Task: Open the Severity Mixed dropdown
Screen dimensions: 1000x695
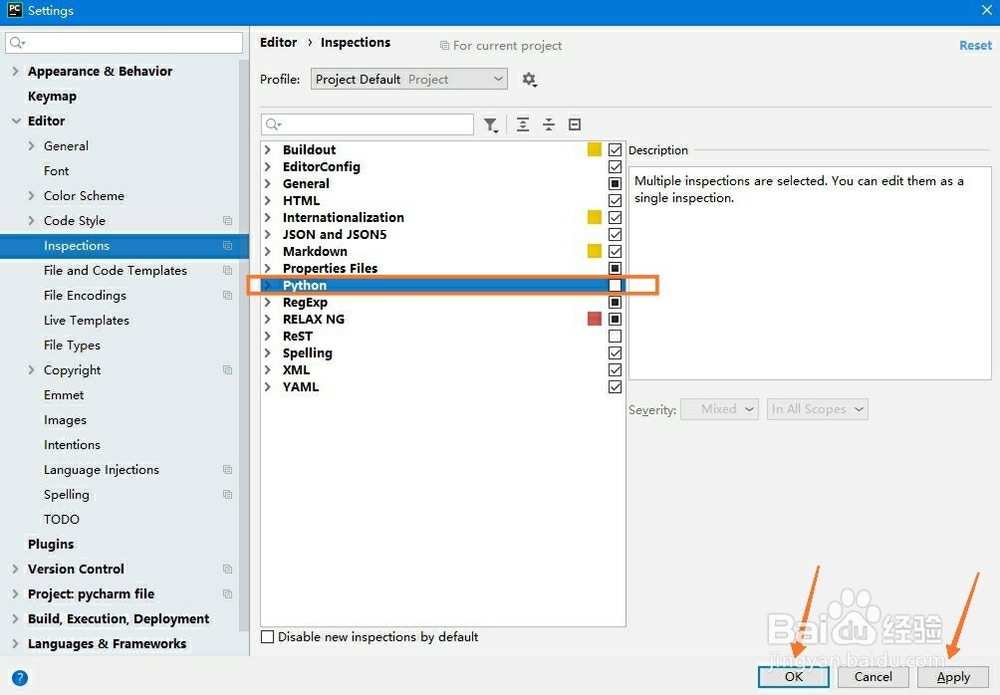Action: (x=719, y=409)
